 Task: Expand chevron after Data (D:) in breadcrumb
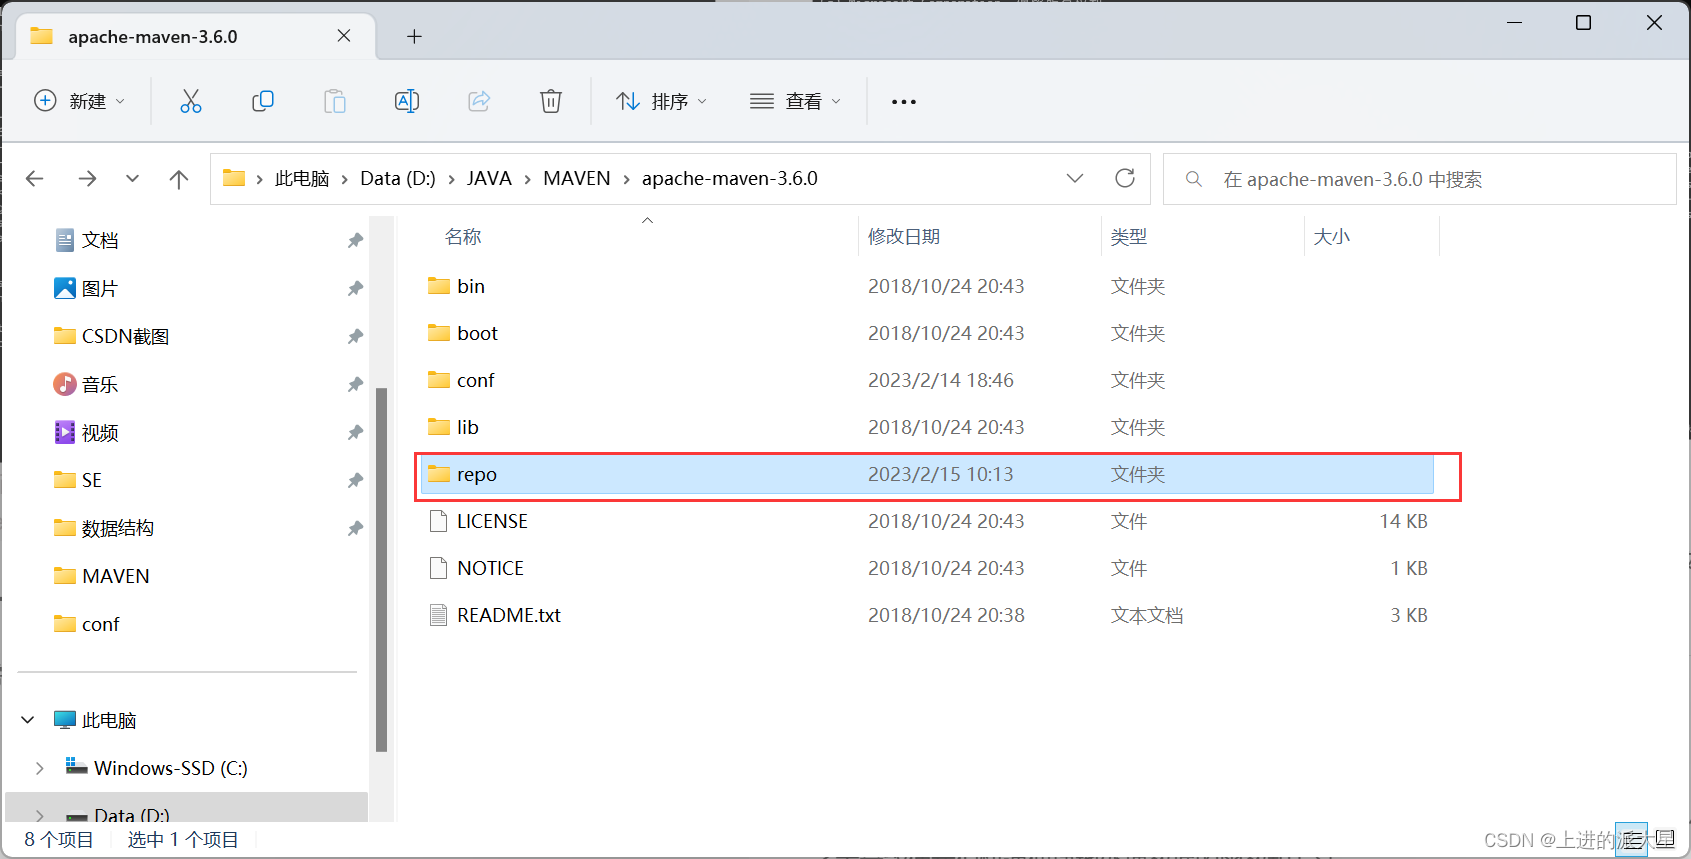[451, 179]
